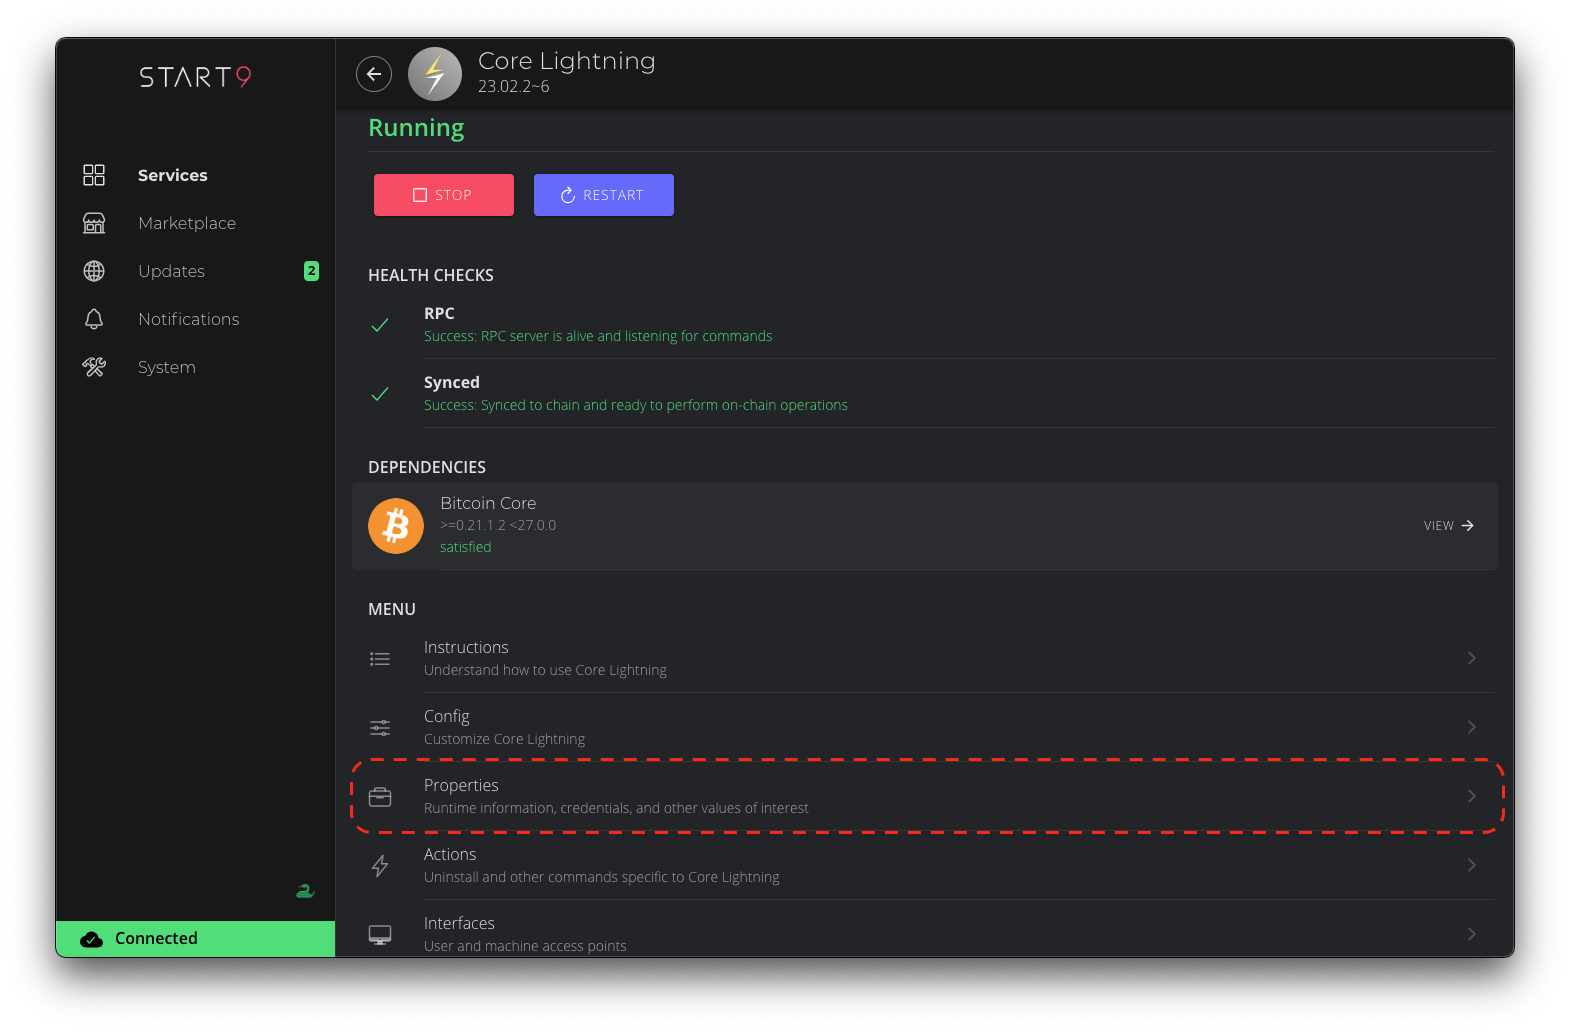Click the System tools icon
The image size is (1570, 1031).
coord(94,367)
